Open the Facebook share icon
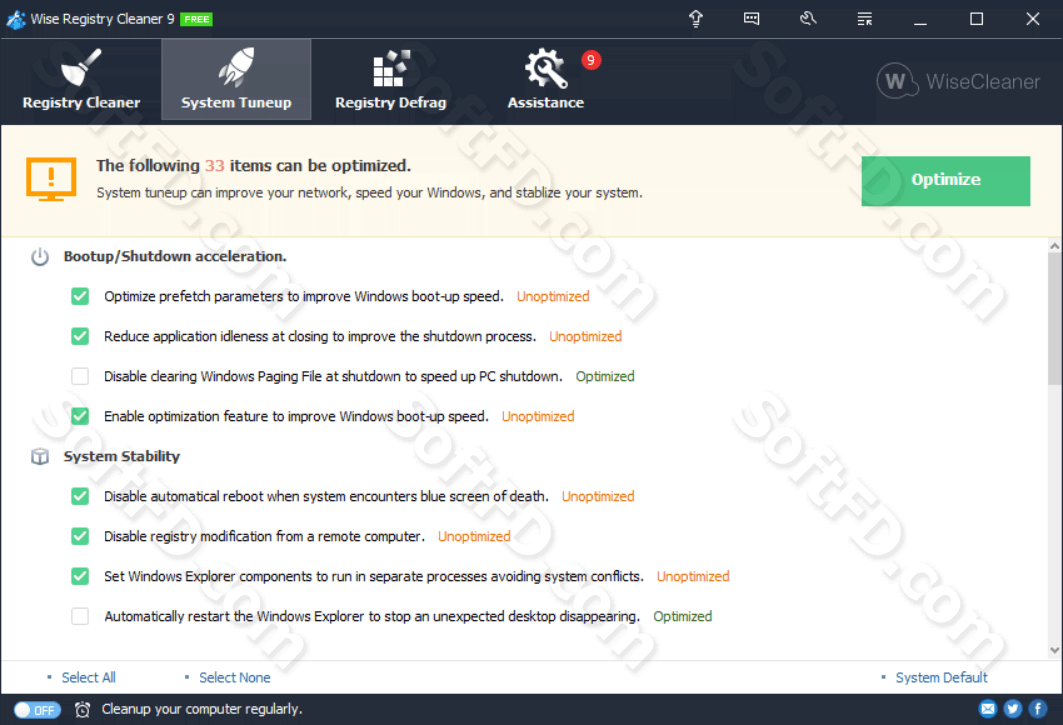 coord(1038,709)
